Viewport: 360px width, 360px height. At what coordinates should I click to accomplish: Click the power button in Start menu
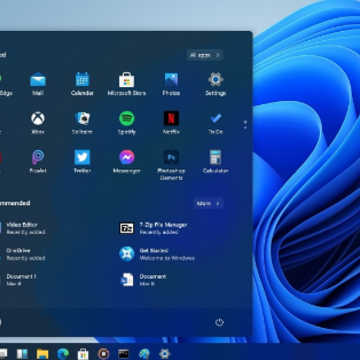click(x=219, y=322)
